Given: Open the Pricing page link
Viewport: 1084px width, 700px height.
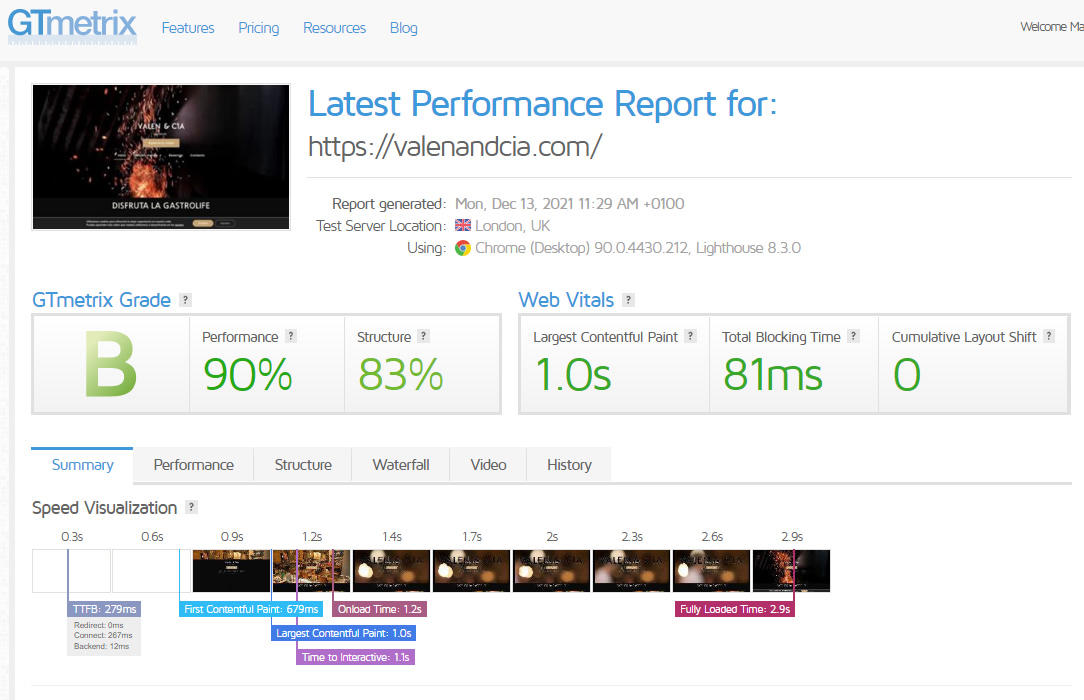Looking at the screenshot, I should (x=259, y=28).
